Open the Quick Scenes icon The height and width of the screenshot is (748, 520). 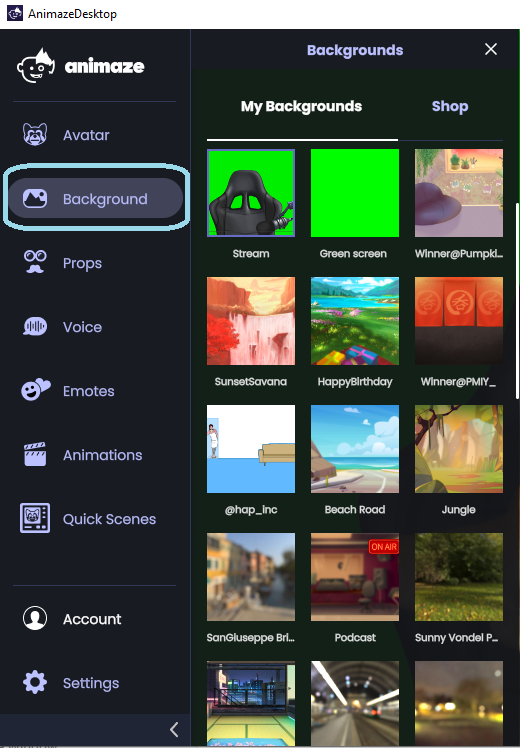pos(35,518)
